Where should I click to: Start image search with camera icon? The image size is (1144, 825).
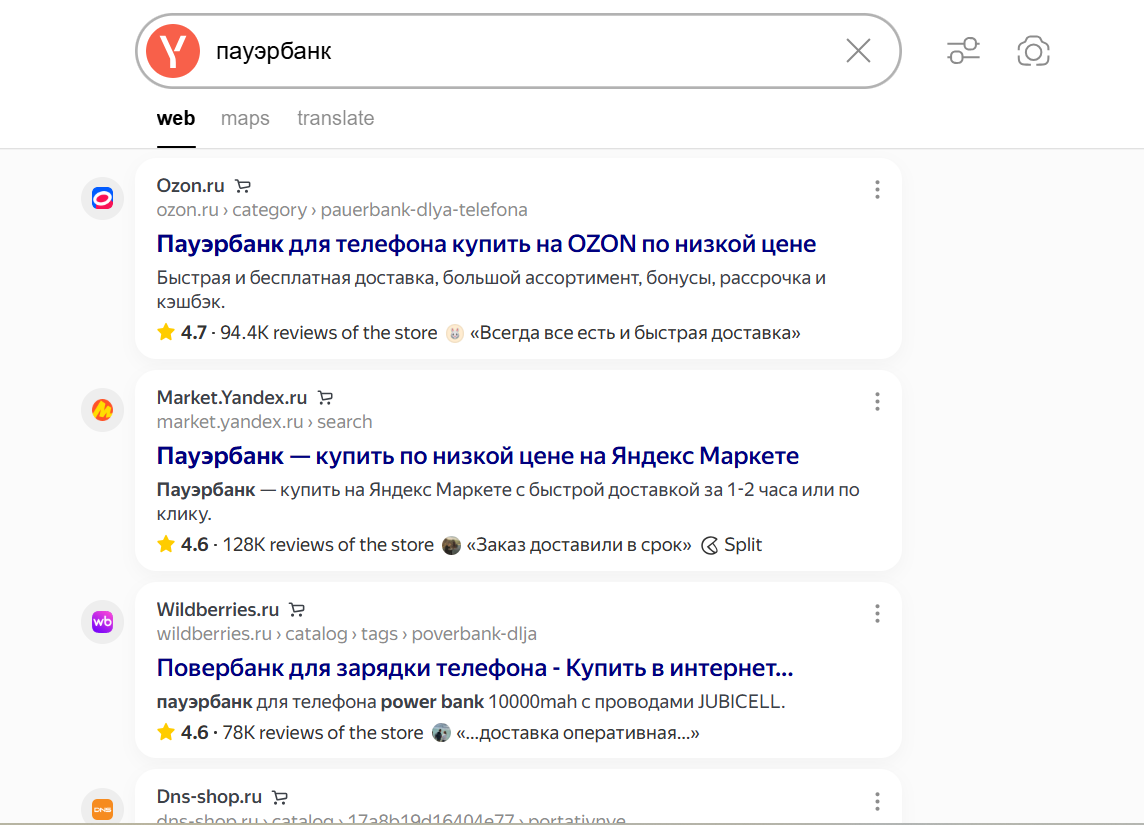point(1033,51)
